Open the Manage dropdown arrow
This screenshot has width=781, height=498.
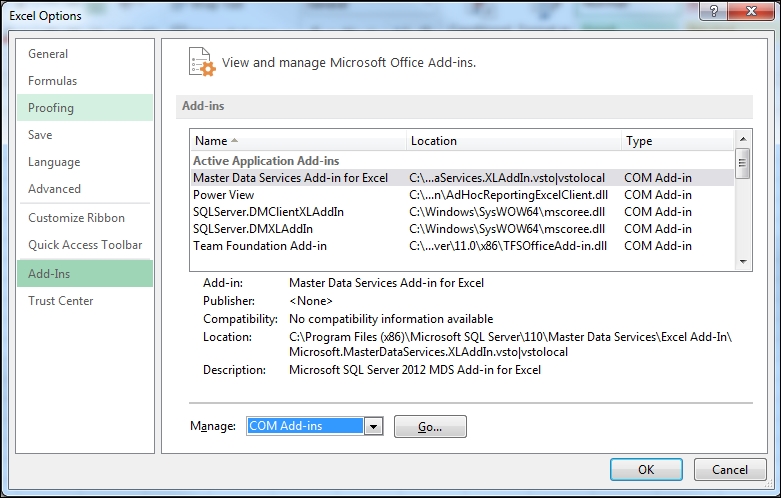373,426
